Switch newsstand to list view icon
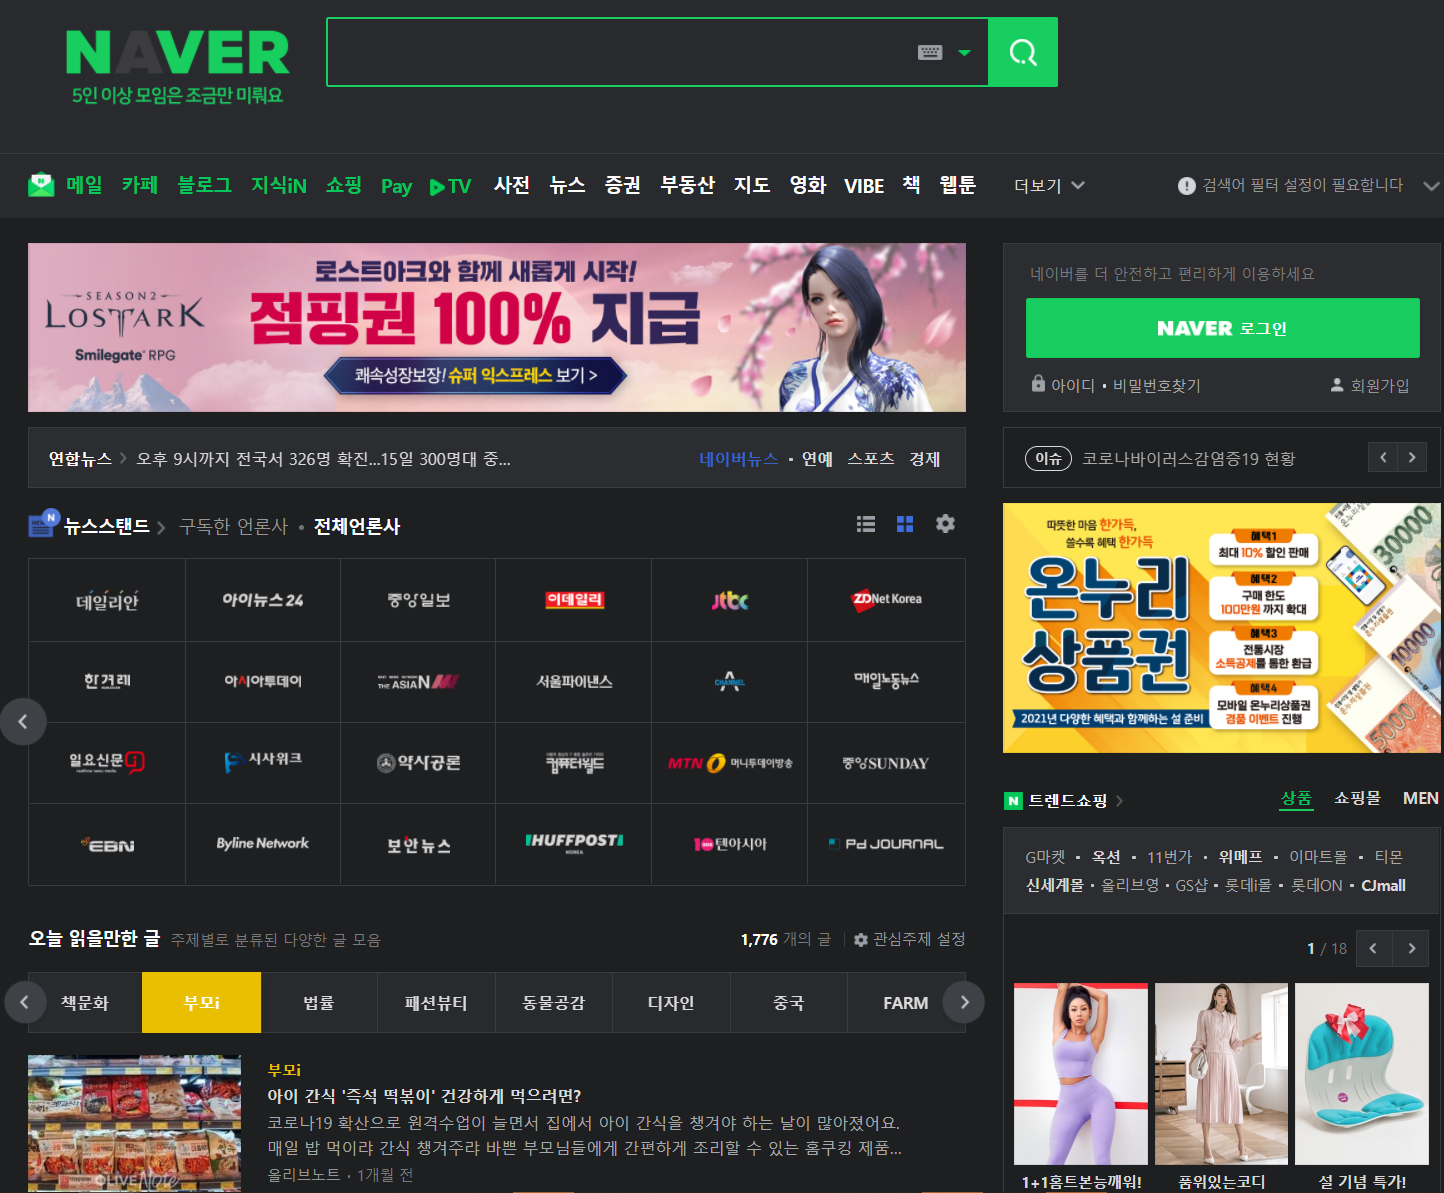Image resolution: width=1444 pixels, height=1193 pixels. [x=866, y=523]
